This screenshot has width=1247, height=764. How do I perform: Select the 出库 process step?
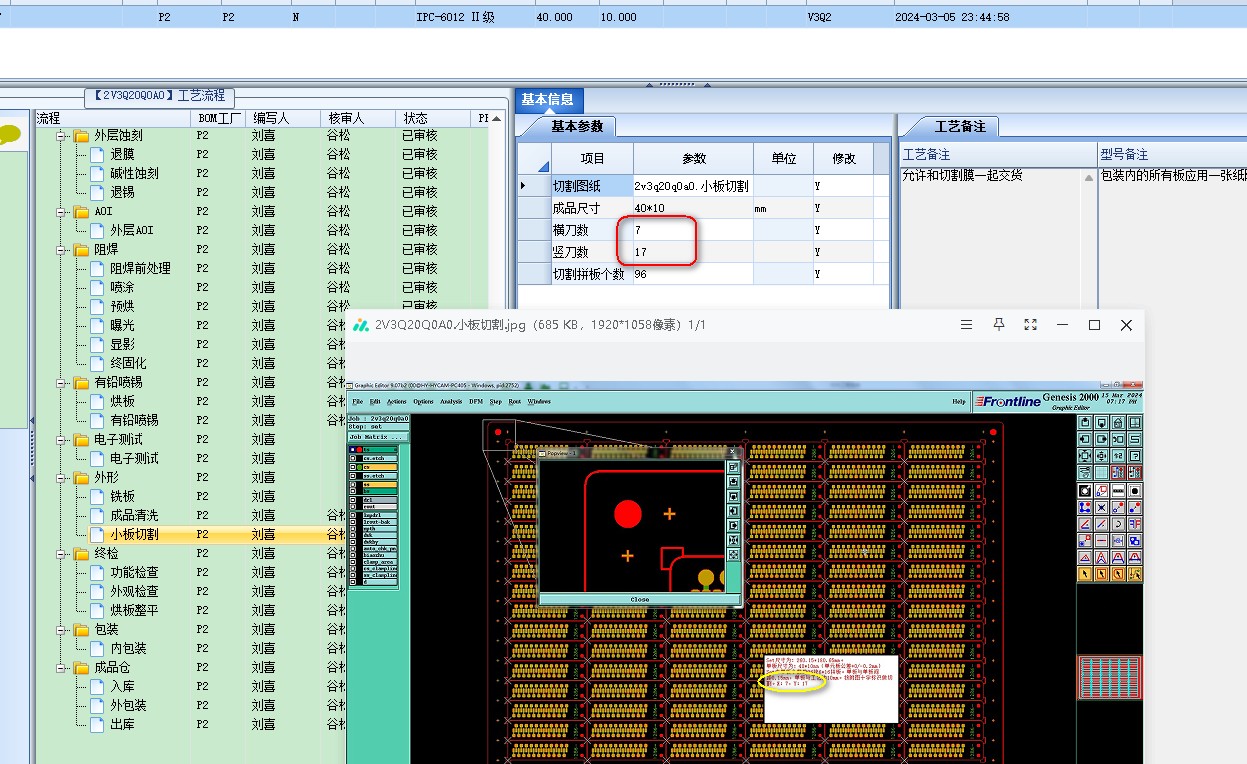pos(122,725)
